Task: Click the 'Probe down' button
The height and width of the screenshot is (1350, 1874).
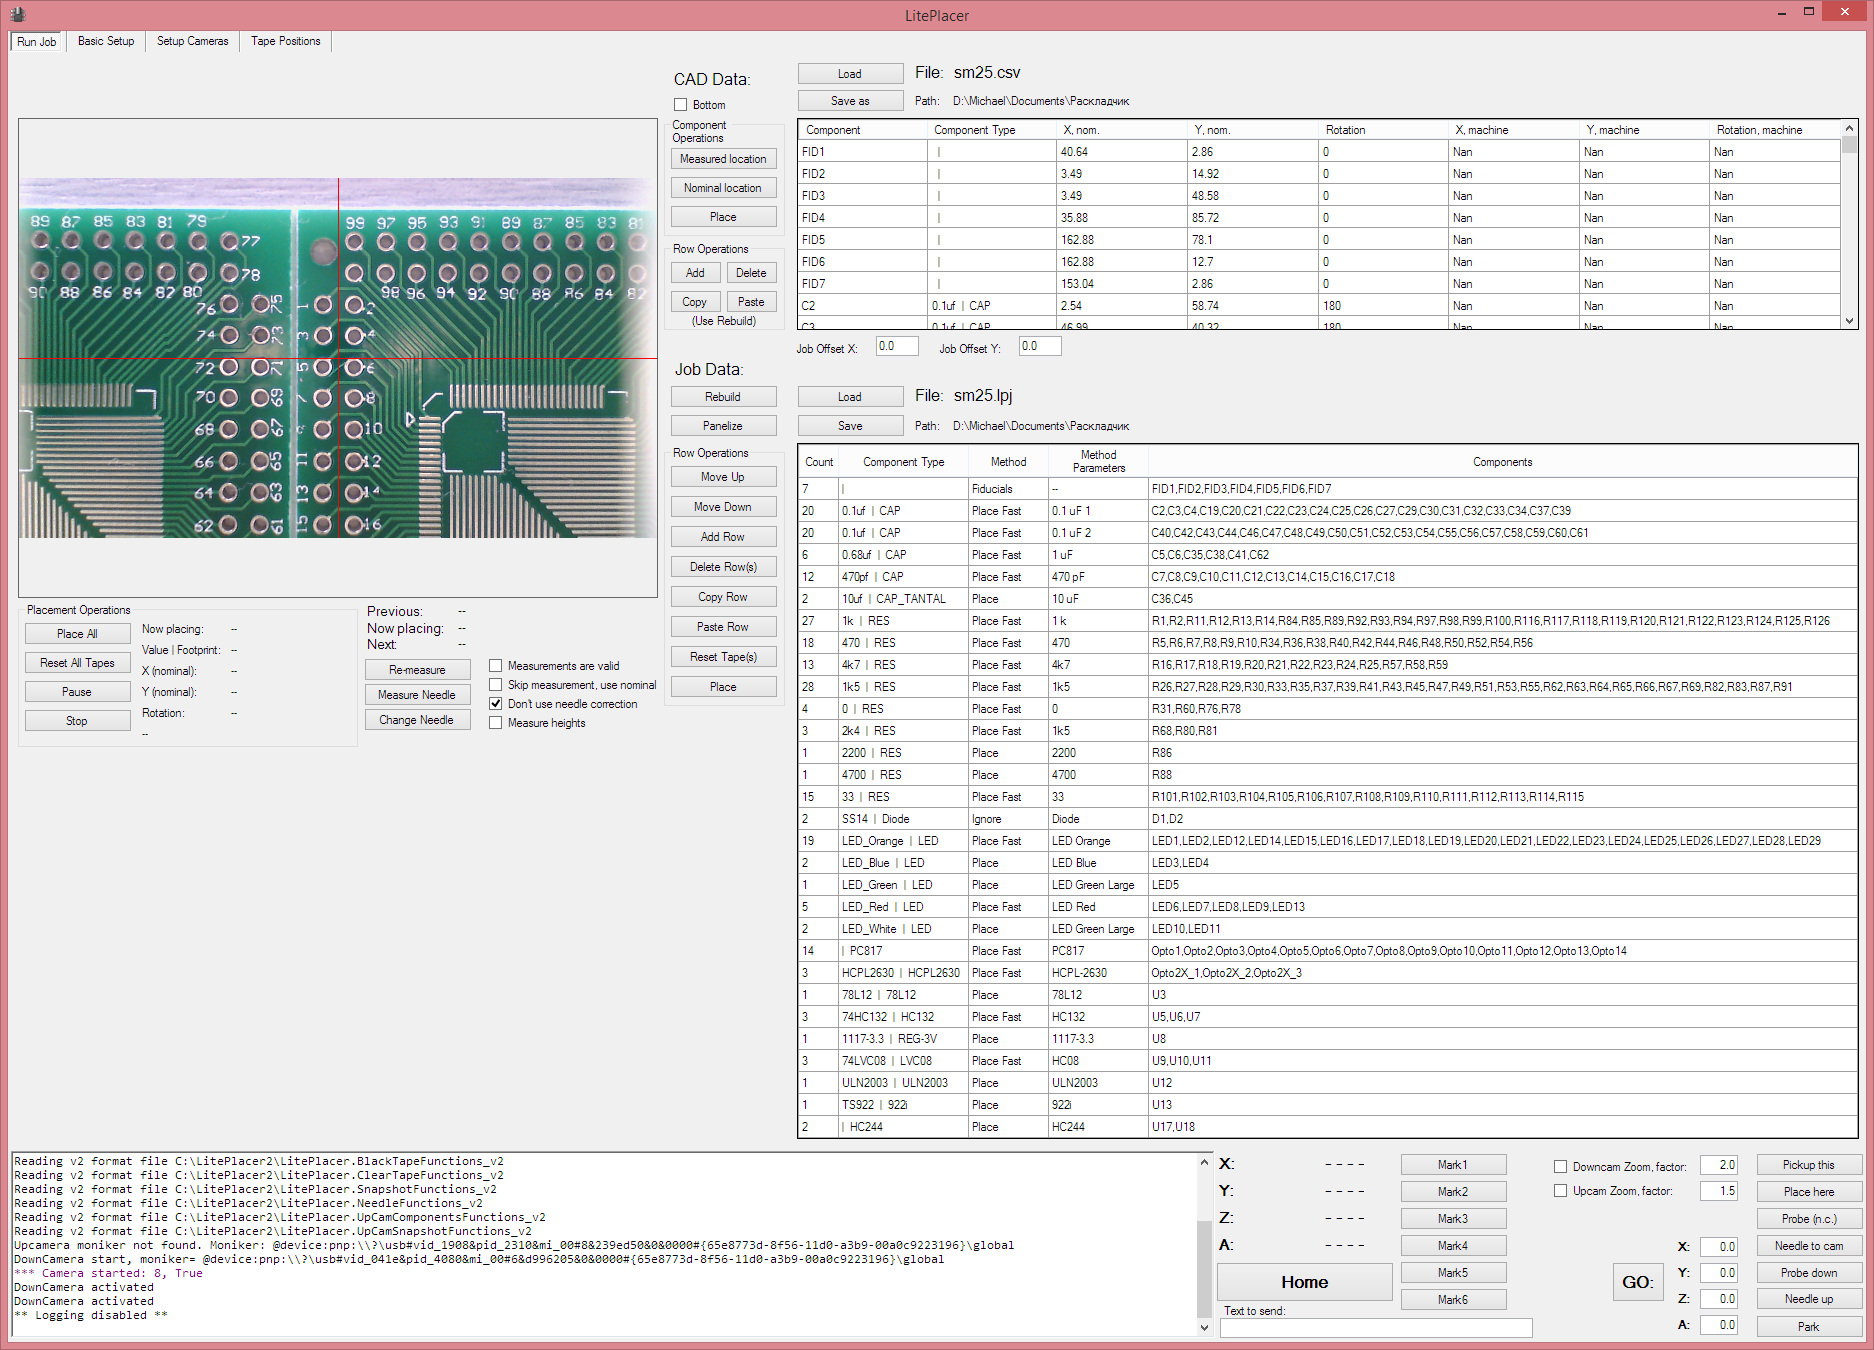Action: click(1809, 1273)
